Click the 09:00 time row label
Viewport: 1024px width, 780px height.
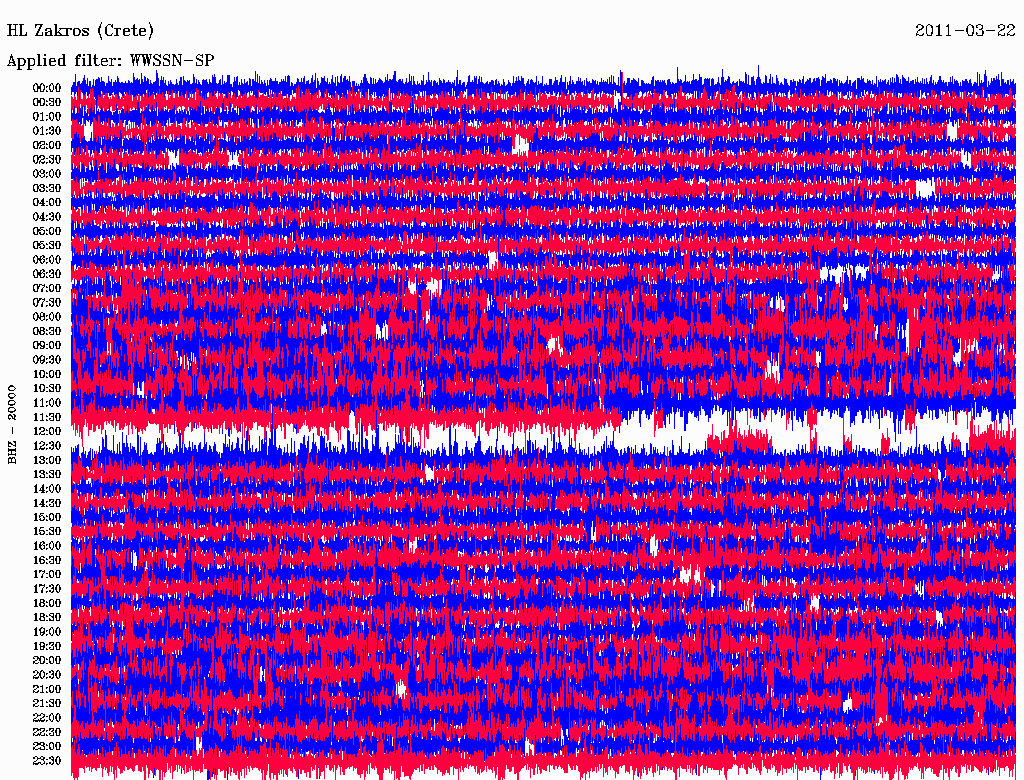[47, 346]
